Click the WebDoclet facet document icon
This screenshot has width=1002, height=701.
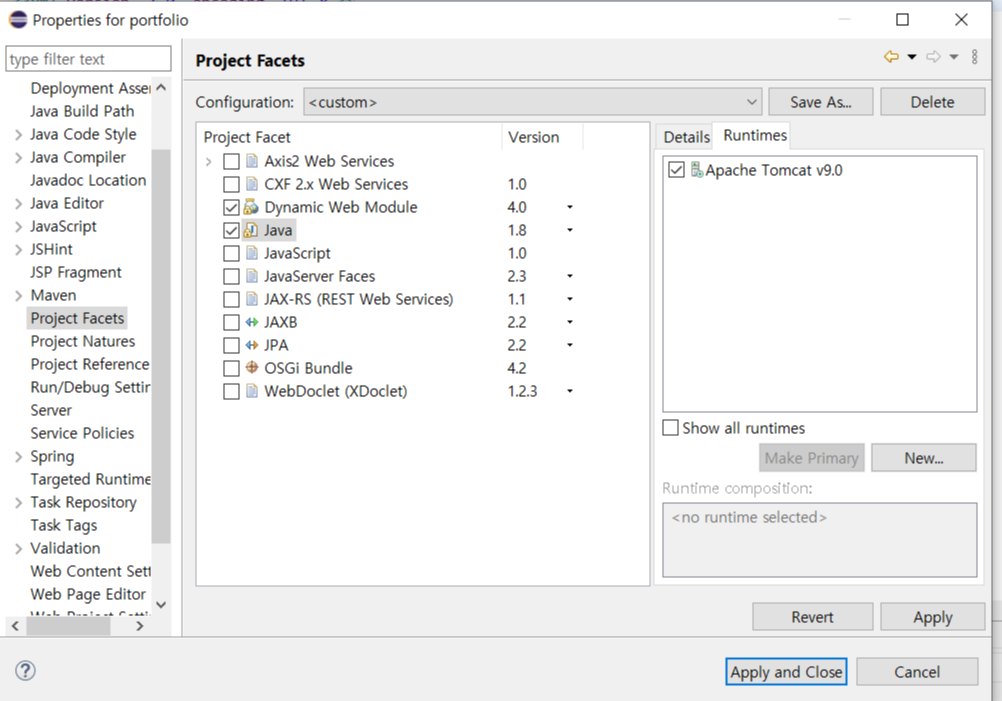coord(252,391)
